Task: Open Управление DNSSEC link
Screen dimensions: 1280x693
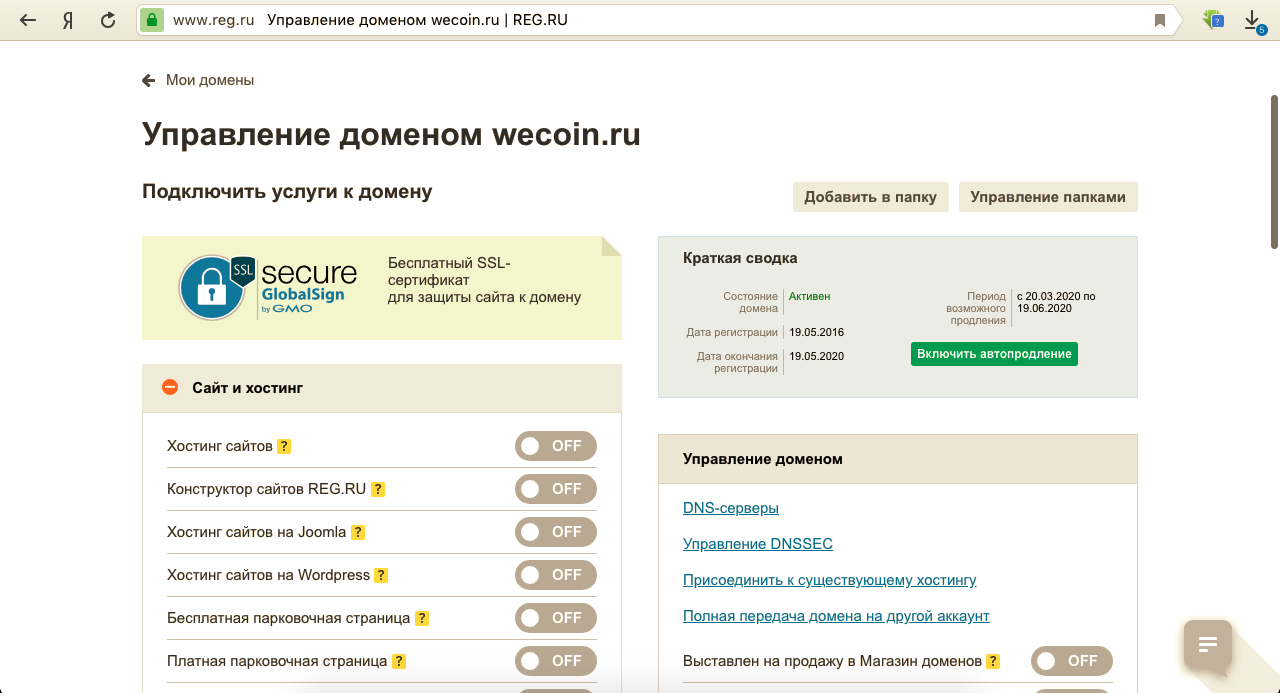Action: tap(758, 544)
